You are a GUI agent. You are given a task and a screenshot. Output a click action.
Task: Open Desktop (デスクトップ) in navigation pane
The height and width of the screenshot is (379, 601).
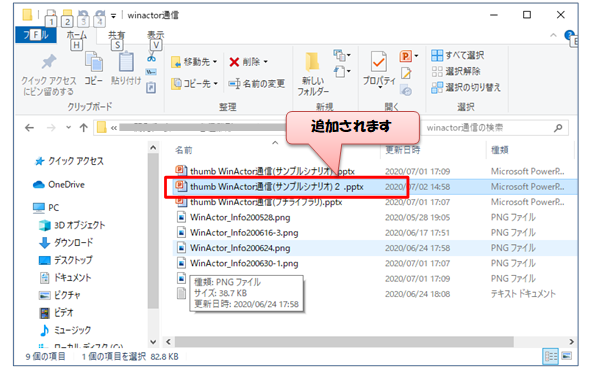coord(66,260)
